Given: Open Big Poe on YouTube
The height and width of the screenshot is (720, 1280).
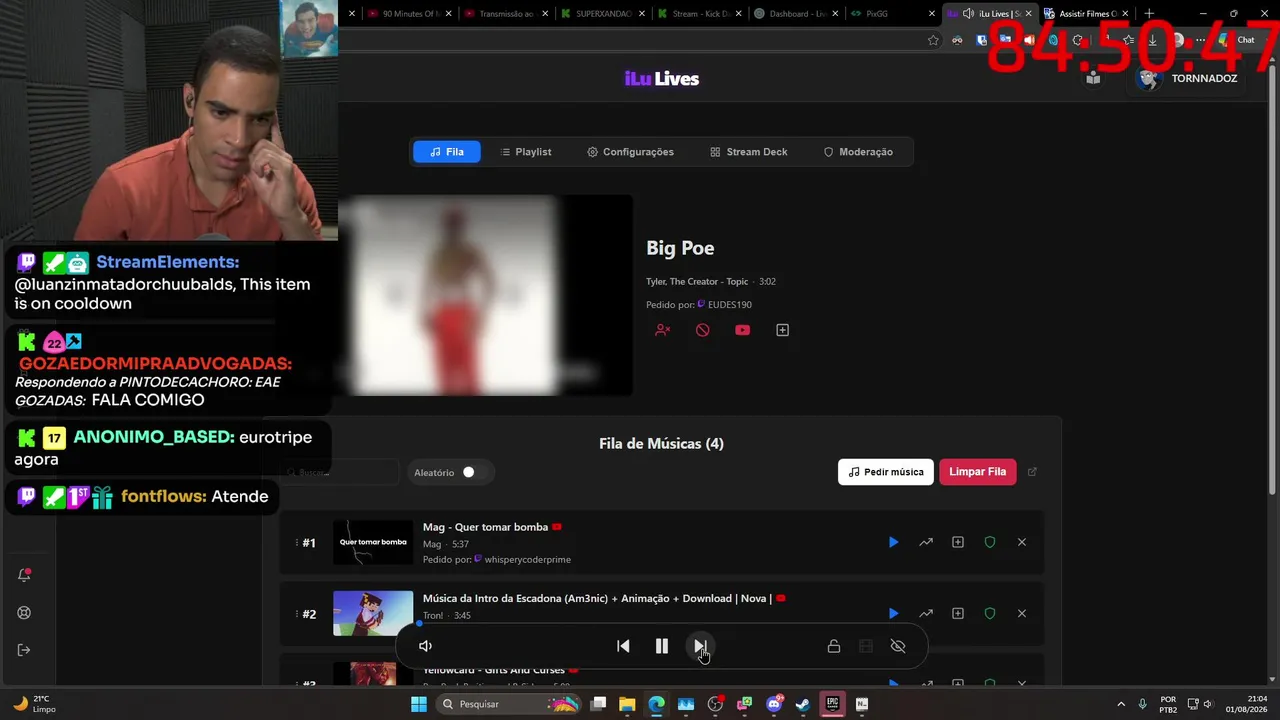Looking at the screenshot, I should click(x=742, y=330).
